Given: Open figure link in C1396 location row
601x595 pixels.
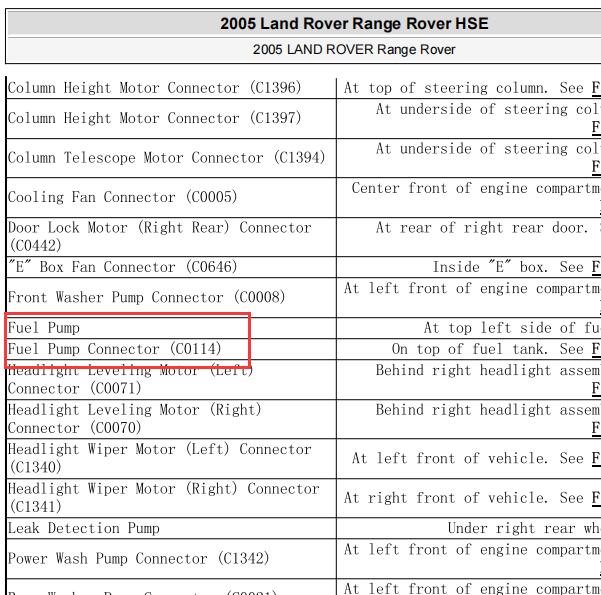Looking at the screenshot, I should pyautogui.click(x=596, y=88).
